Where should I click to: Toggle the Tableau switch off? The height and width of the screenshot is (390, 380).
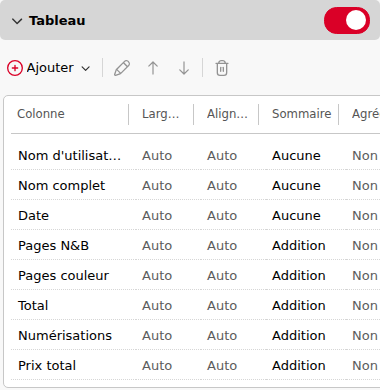pyautogui.click(x=347, y=20)
